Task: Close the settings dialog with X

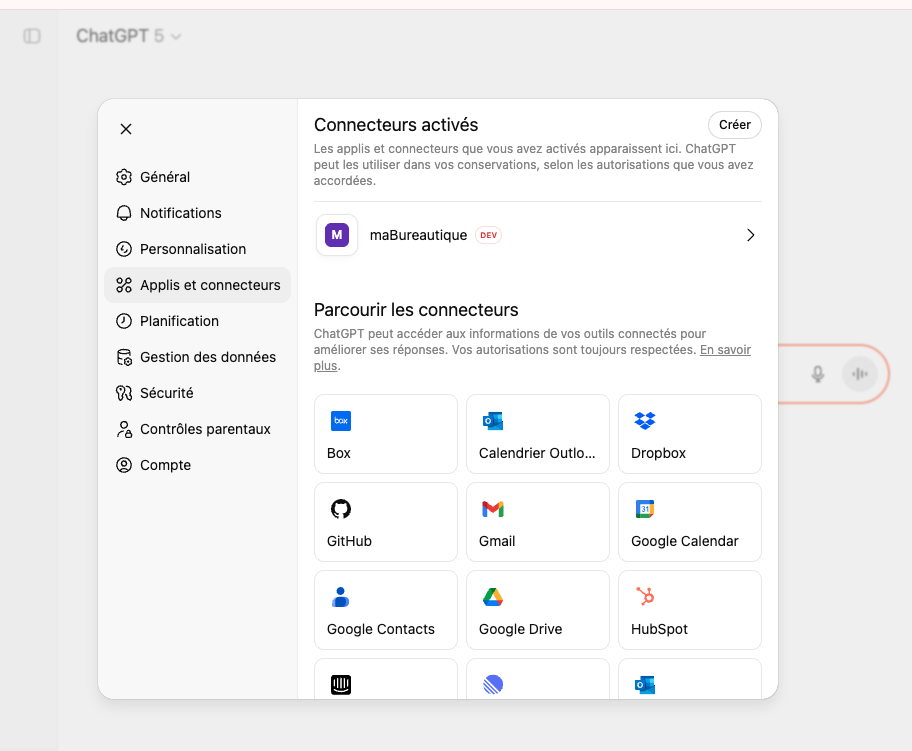Action: (x=126, y=129)
